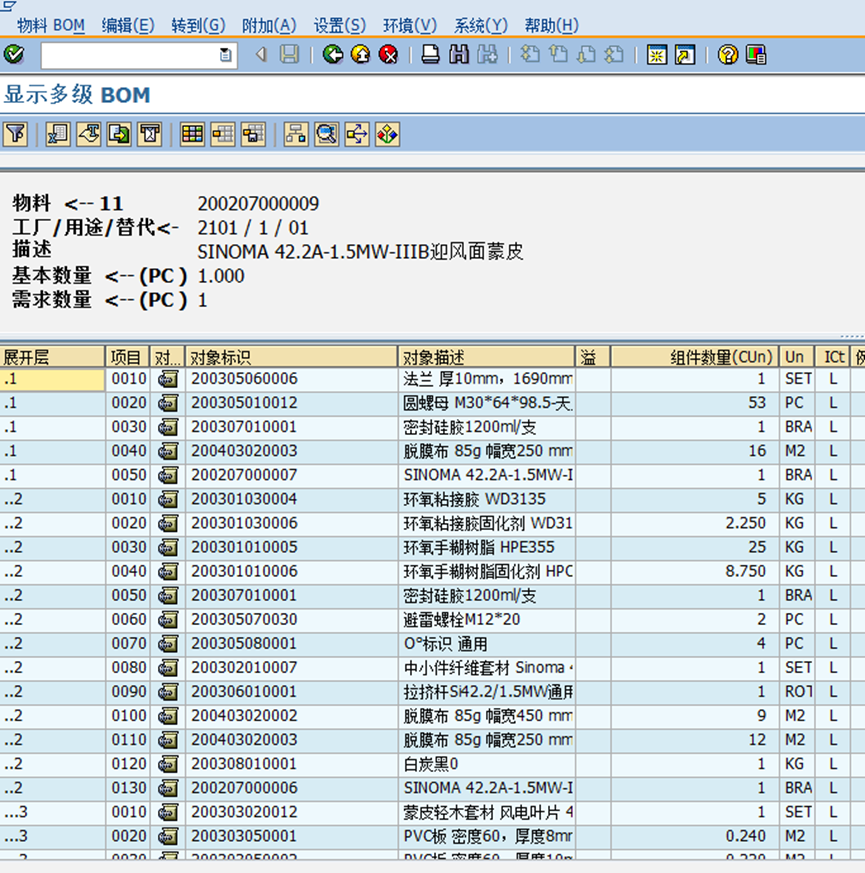Click the green checkmark Enter icon
The width and height of the screenshot is (865, 873).
coord(14,55)
